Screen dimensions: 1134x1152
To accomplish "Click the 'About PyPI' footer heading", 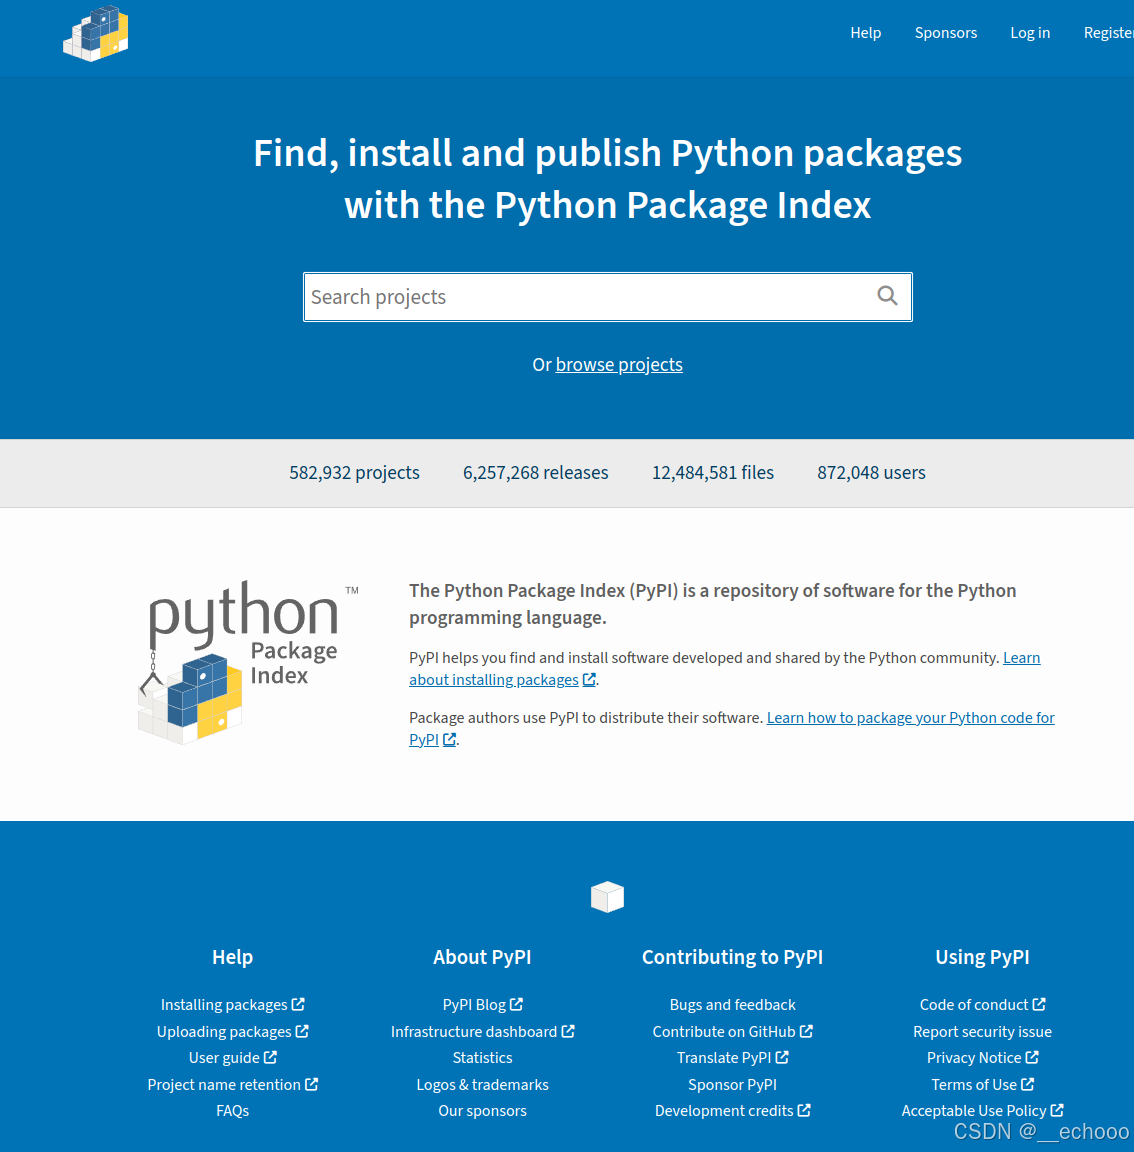I will (482, 957).
